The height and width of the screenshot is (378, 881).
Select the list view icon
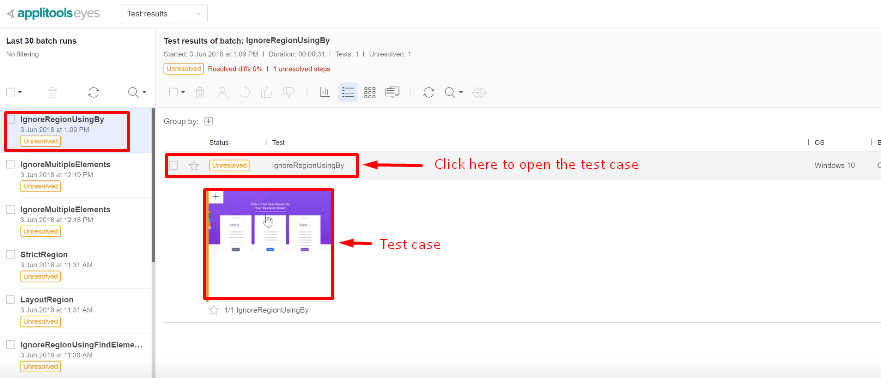(x=348, y=92)
